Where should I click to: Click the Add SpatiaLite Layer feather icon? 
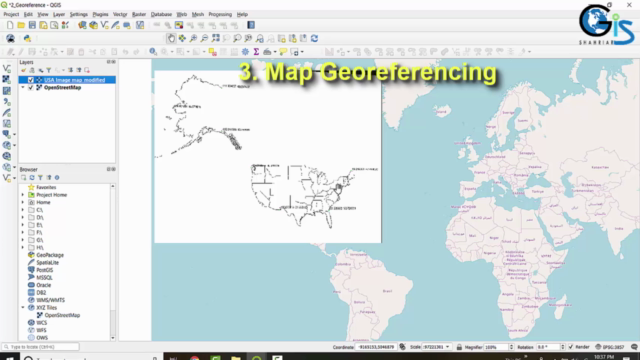(x=7, y=113)
